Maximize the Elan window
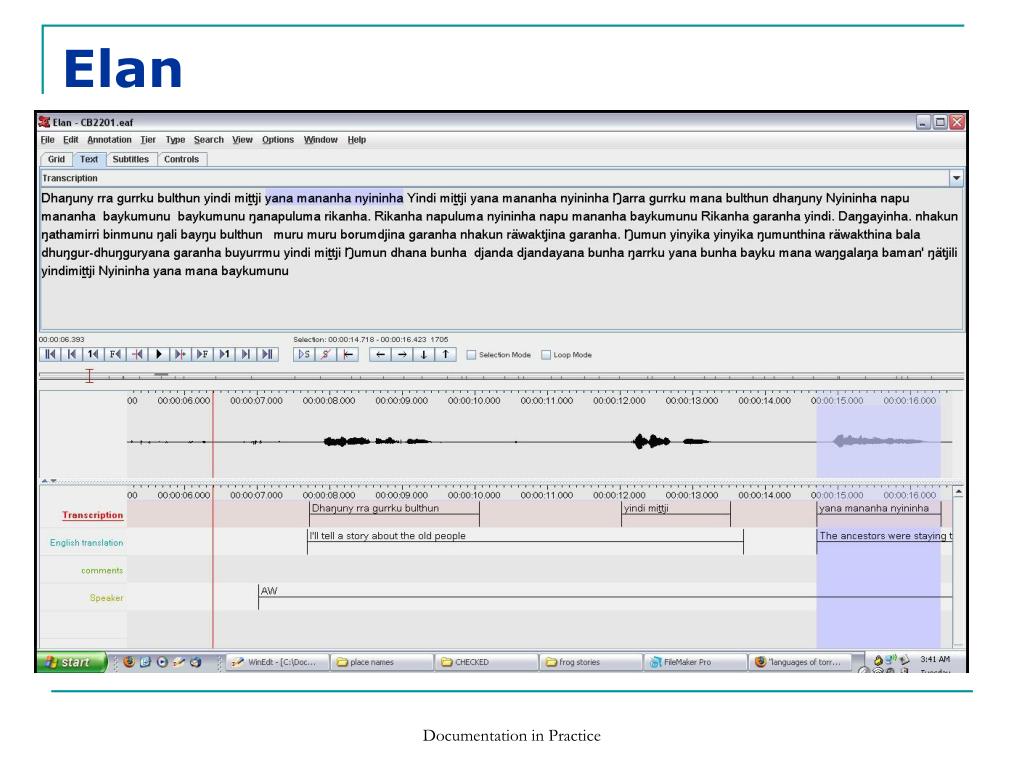Image resolution: width=1024 pixels, height=768 pixels. 940,122
